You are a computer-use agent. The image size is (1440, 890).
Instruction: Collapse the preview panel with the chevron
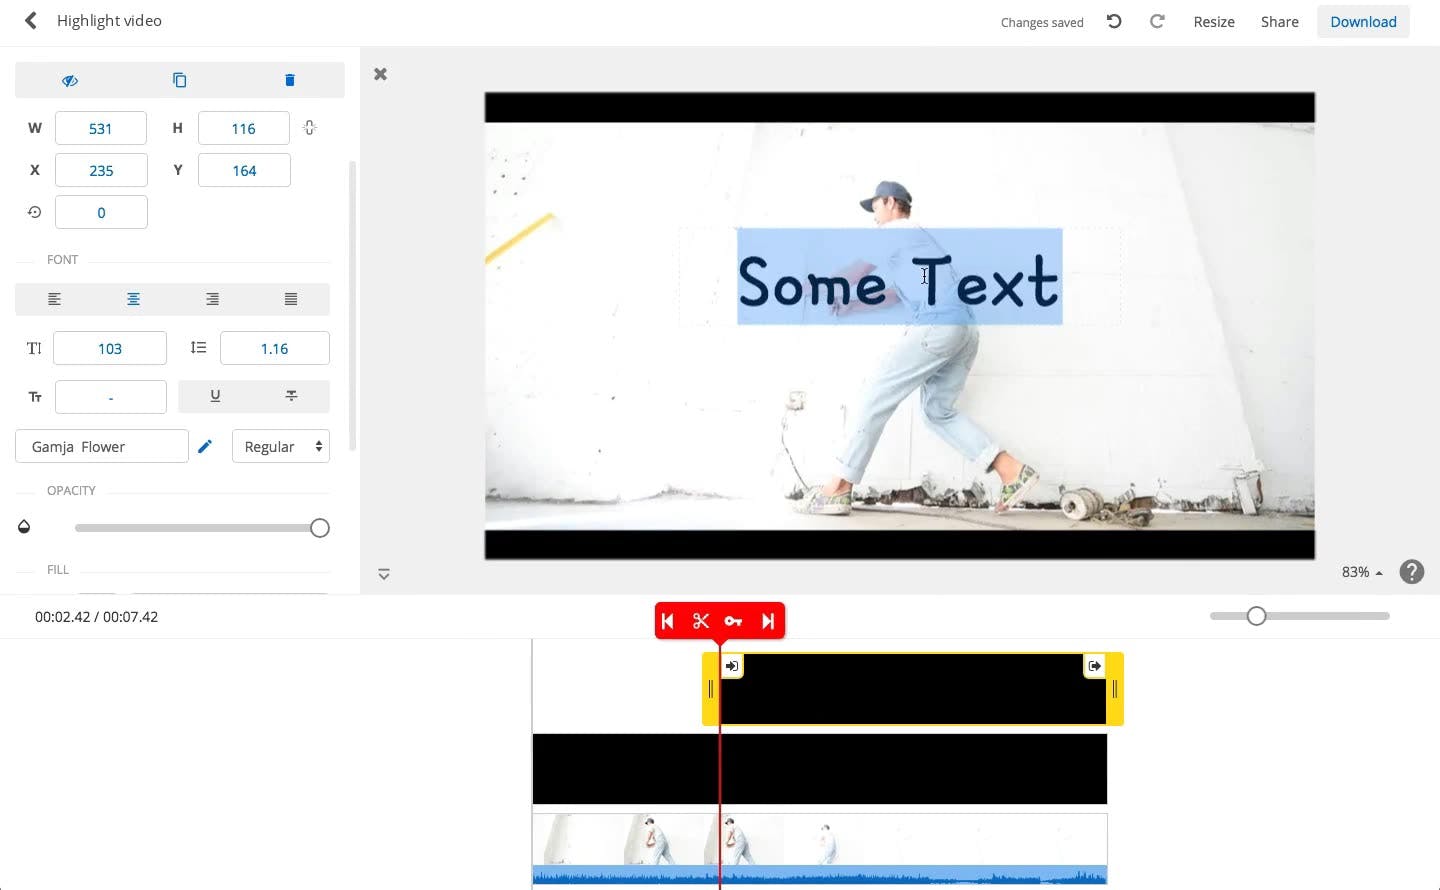click(384, 574)
